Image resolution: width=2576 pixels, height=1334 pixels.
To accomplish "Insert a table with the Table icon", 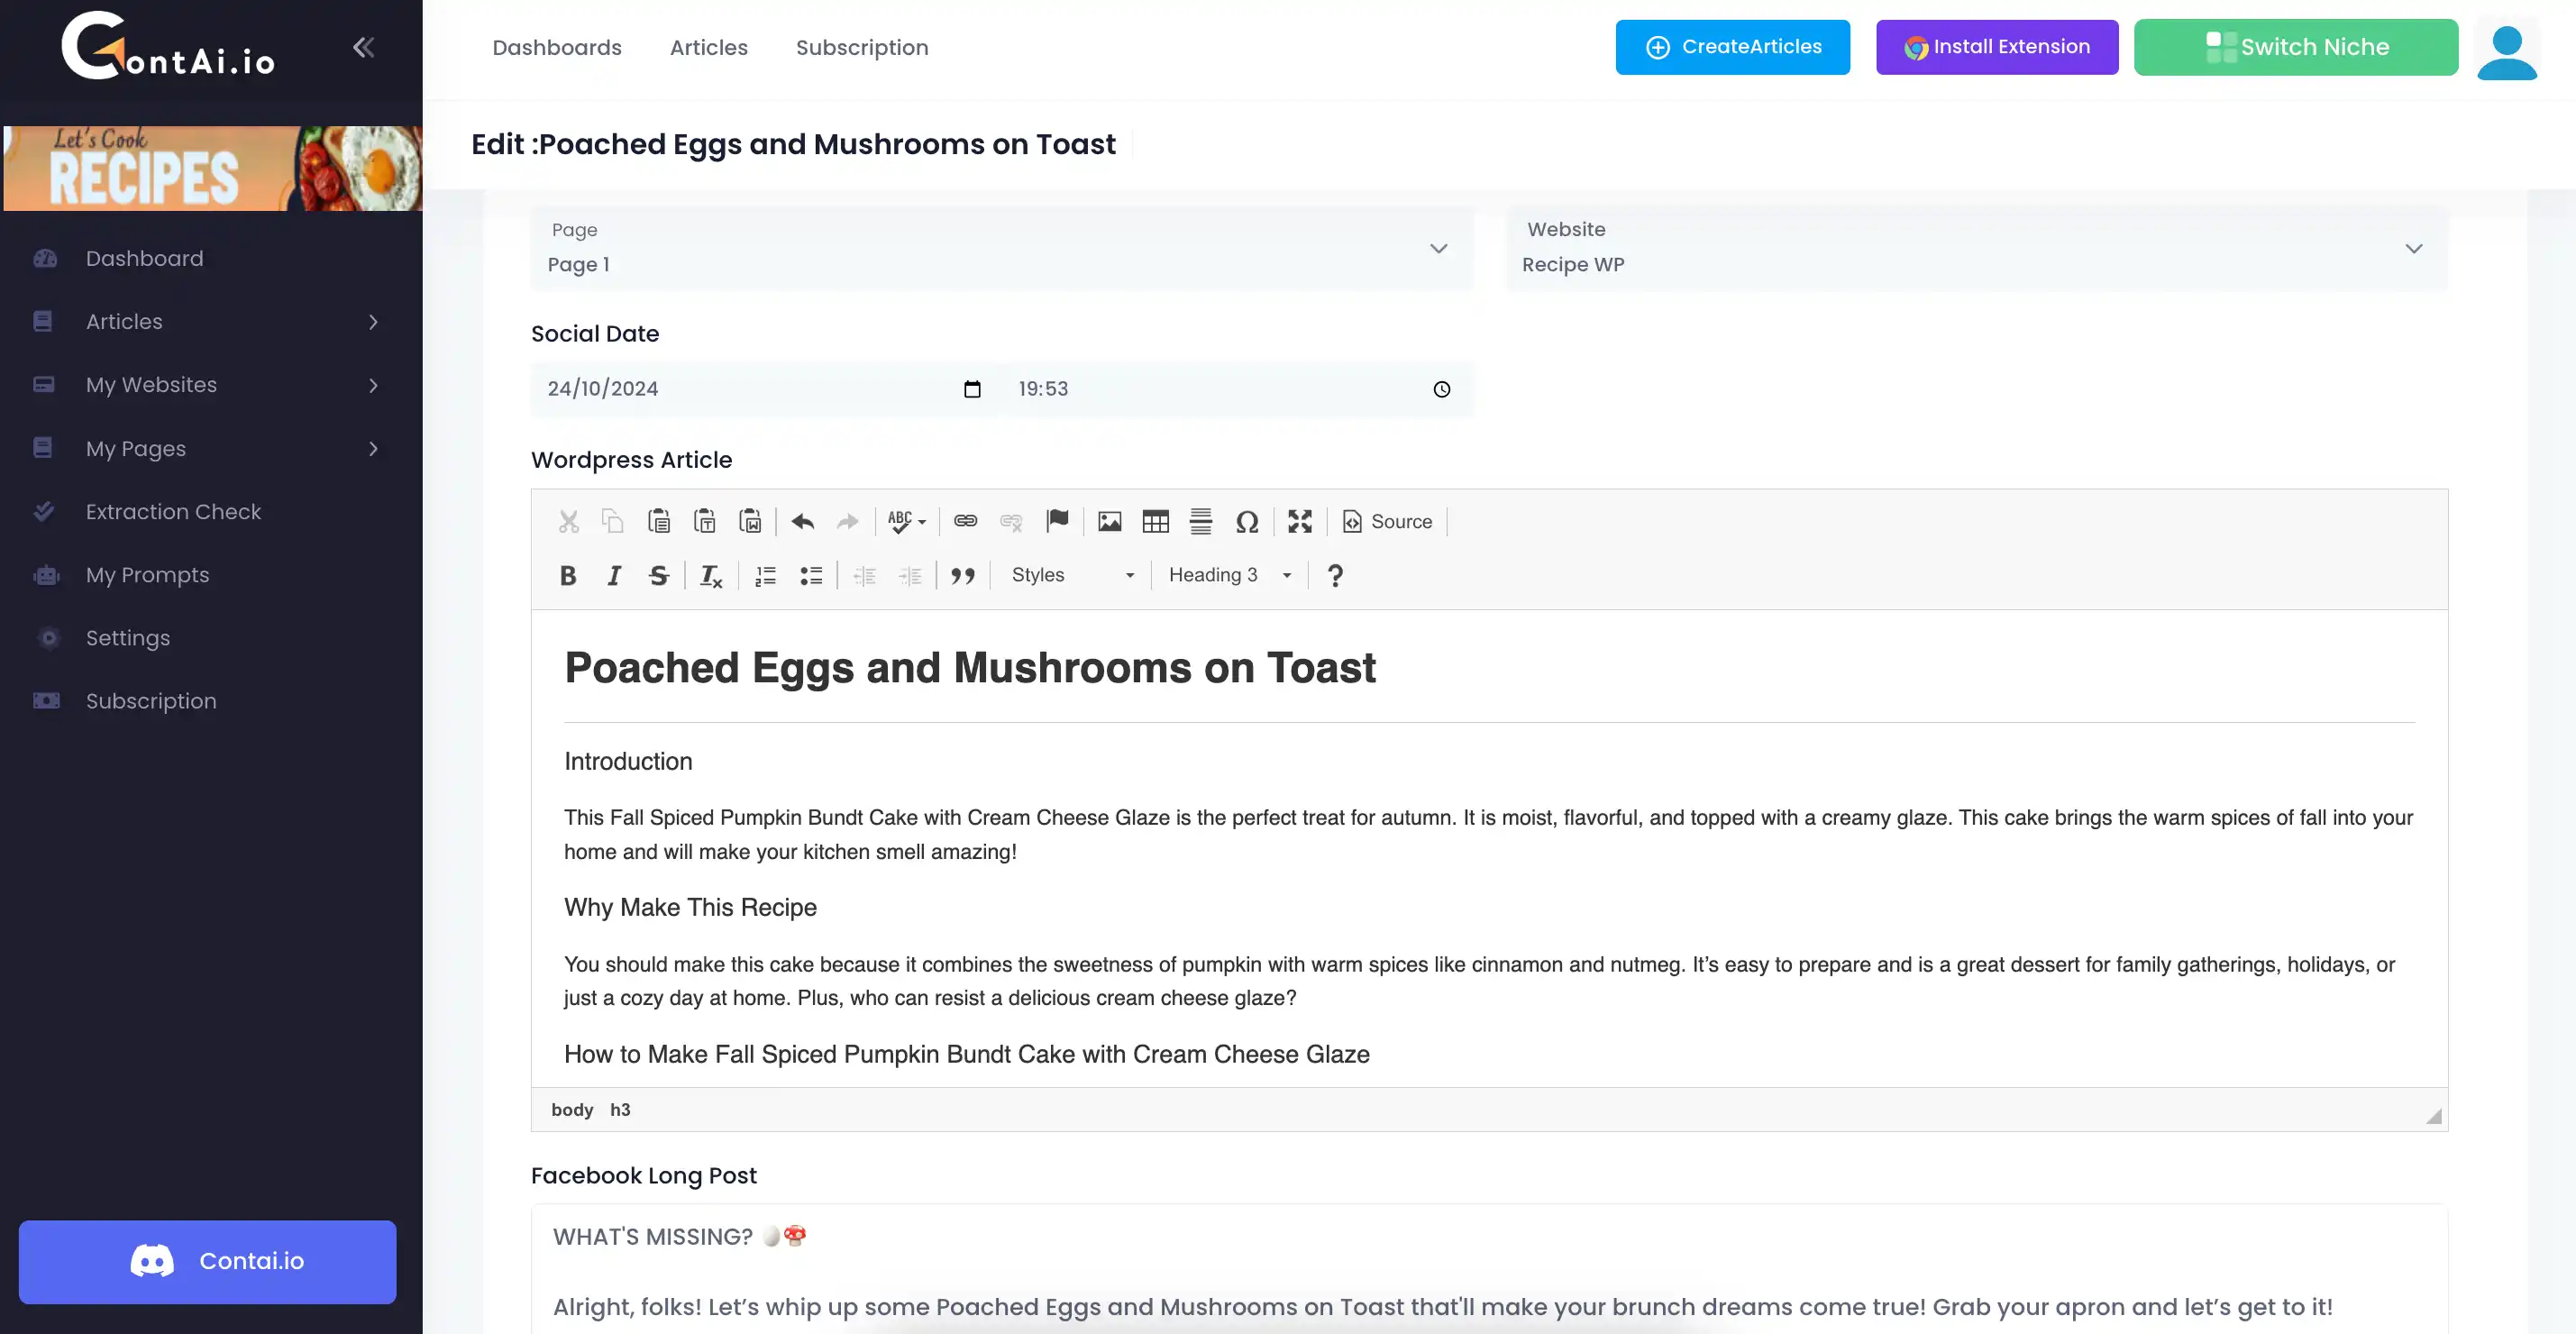I will point(1155,521).
